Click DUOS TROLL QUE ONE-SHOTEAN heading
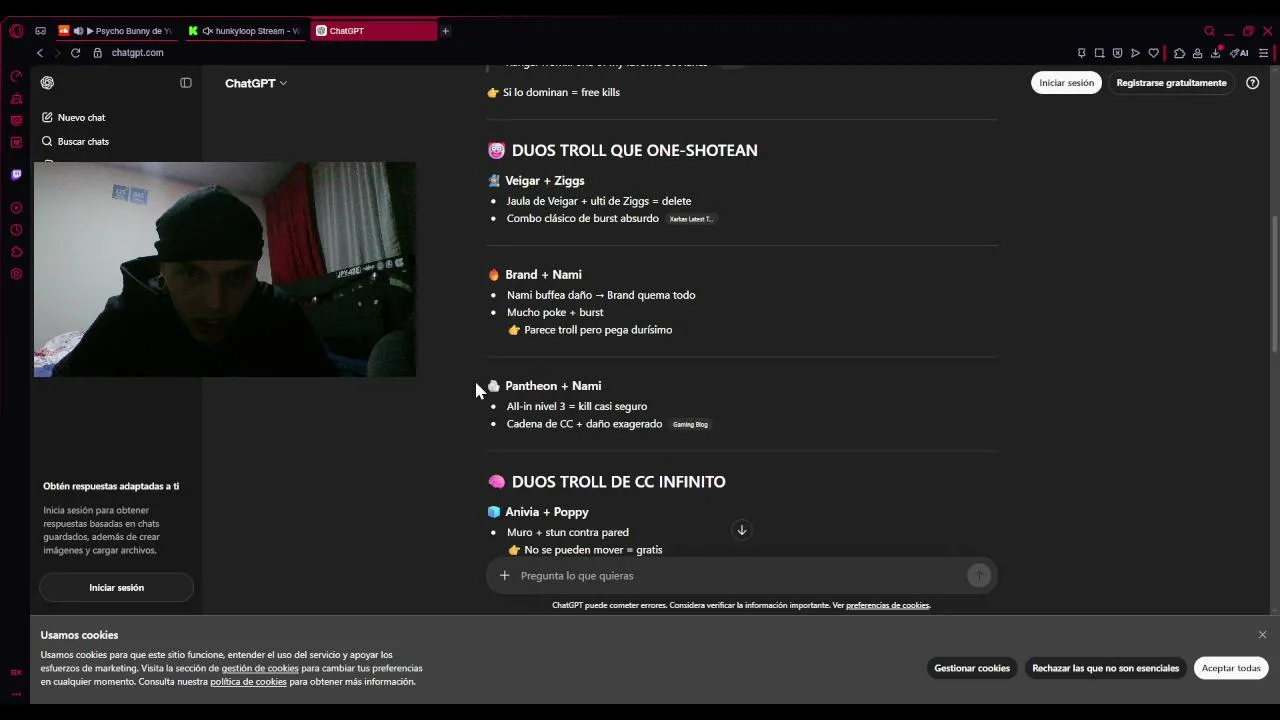 click(x=634, y=151)
